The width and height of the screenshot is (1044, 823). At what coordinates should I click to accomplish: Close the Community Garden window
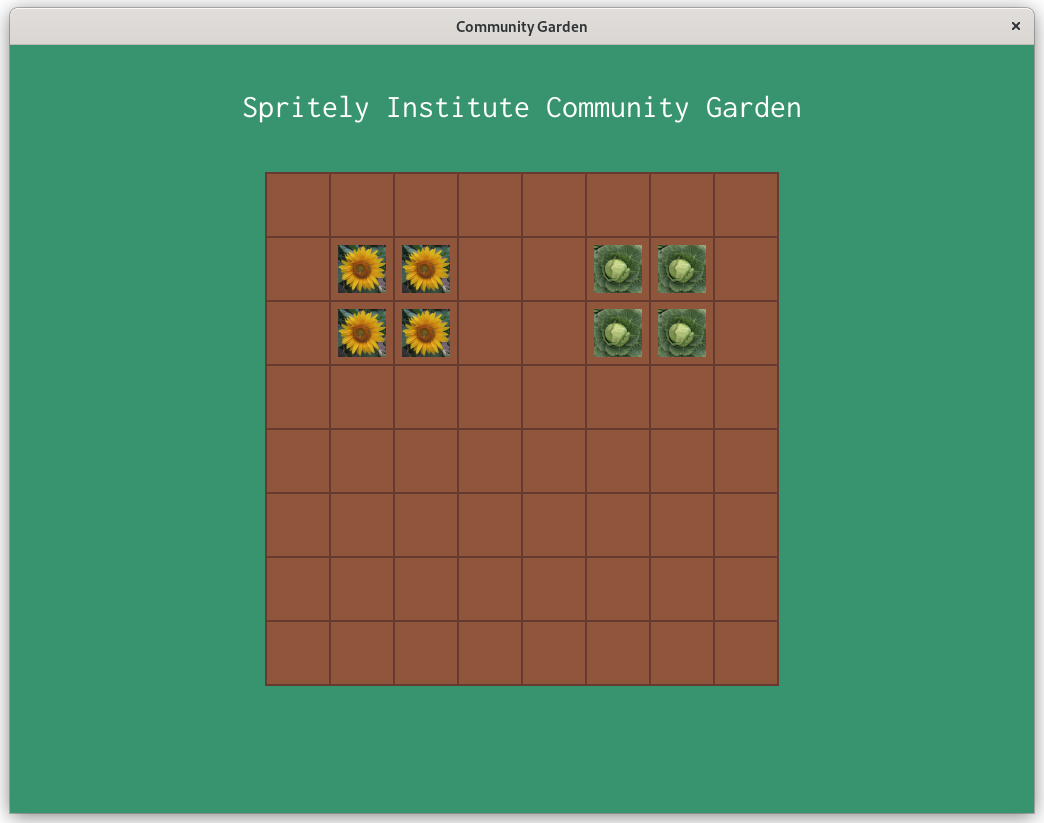tap(1015, 27)
